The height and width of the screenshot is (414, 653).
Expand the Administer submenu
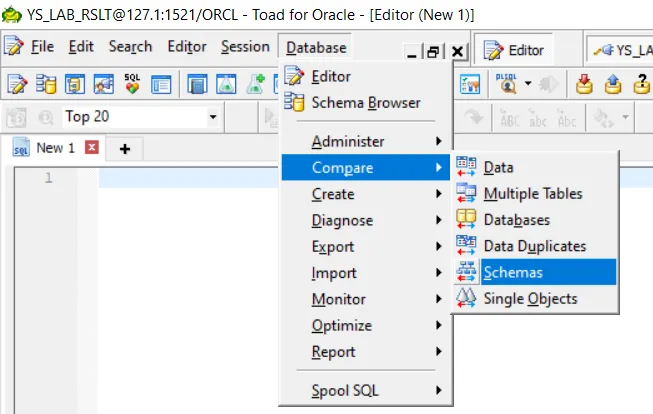click(x=366, y=142)
